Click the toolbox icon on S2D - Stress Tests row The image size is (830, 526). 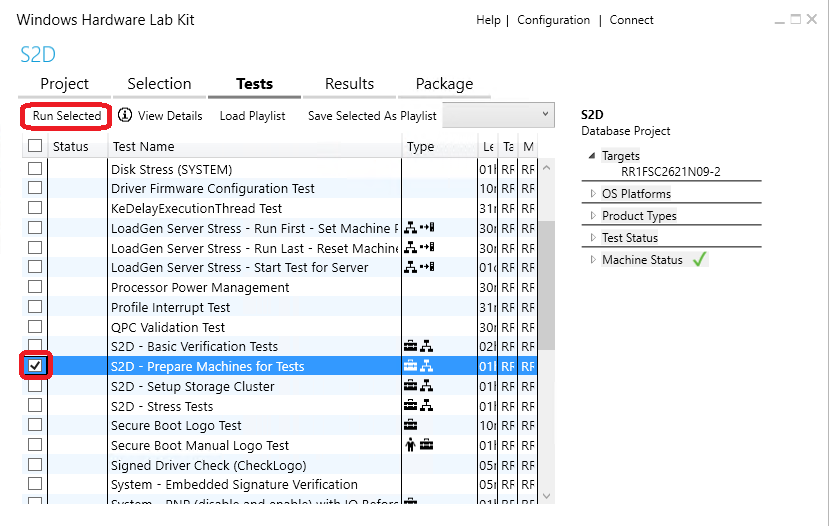pyautogui.click(x=410, y=406)
